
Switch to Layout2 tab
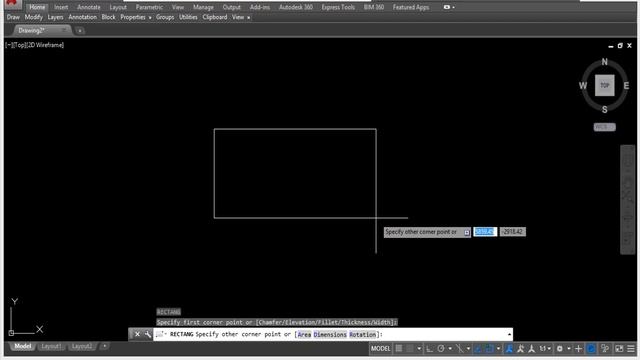click(82, 346)
